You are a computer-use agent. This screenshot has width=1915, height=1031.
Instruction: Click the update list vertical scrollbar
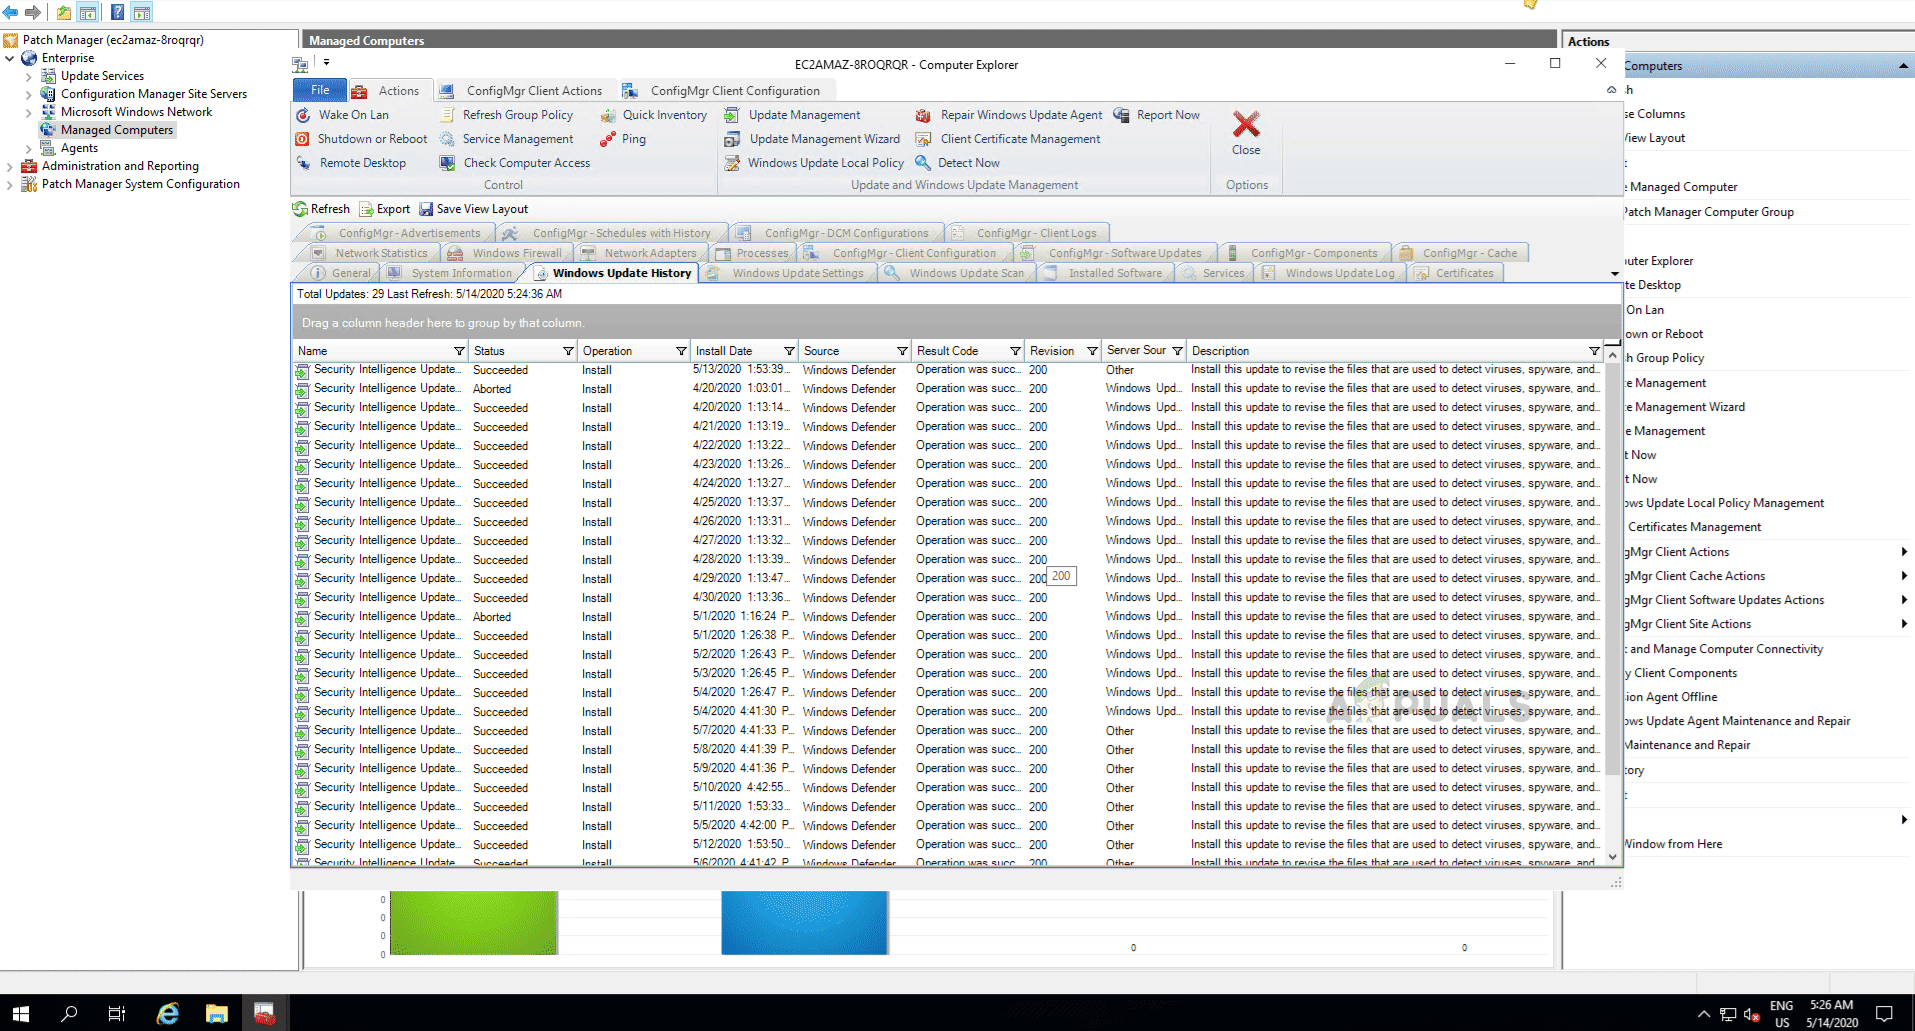pyautogui.click(x=1611, y=567)
